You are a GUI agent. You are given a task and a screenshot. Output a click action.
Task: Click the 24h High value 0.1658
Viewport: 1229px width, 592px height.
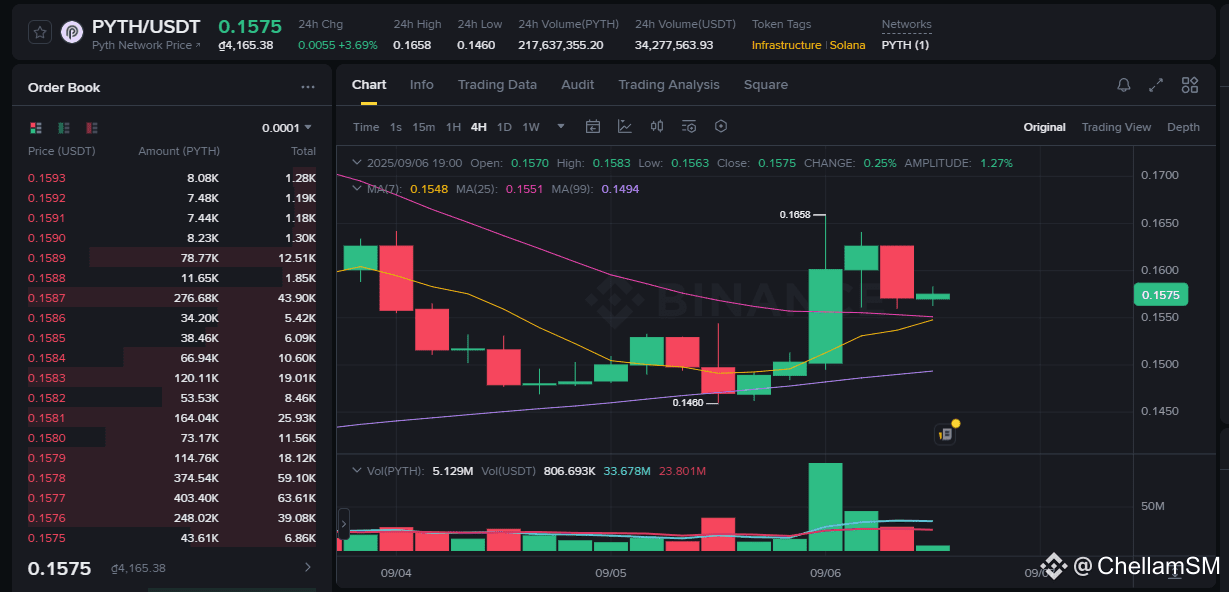click(412, 45)
